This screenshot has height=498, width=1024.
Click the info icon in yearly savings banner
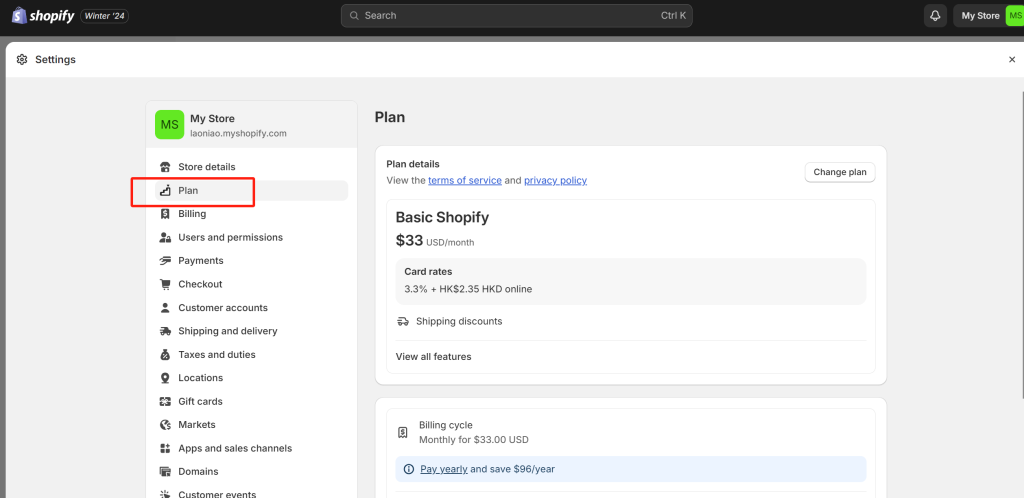pyautogui.click(x=409, y=469)
